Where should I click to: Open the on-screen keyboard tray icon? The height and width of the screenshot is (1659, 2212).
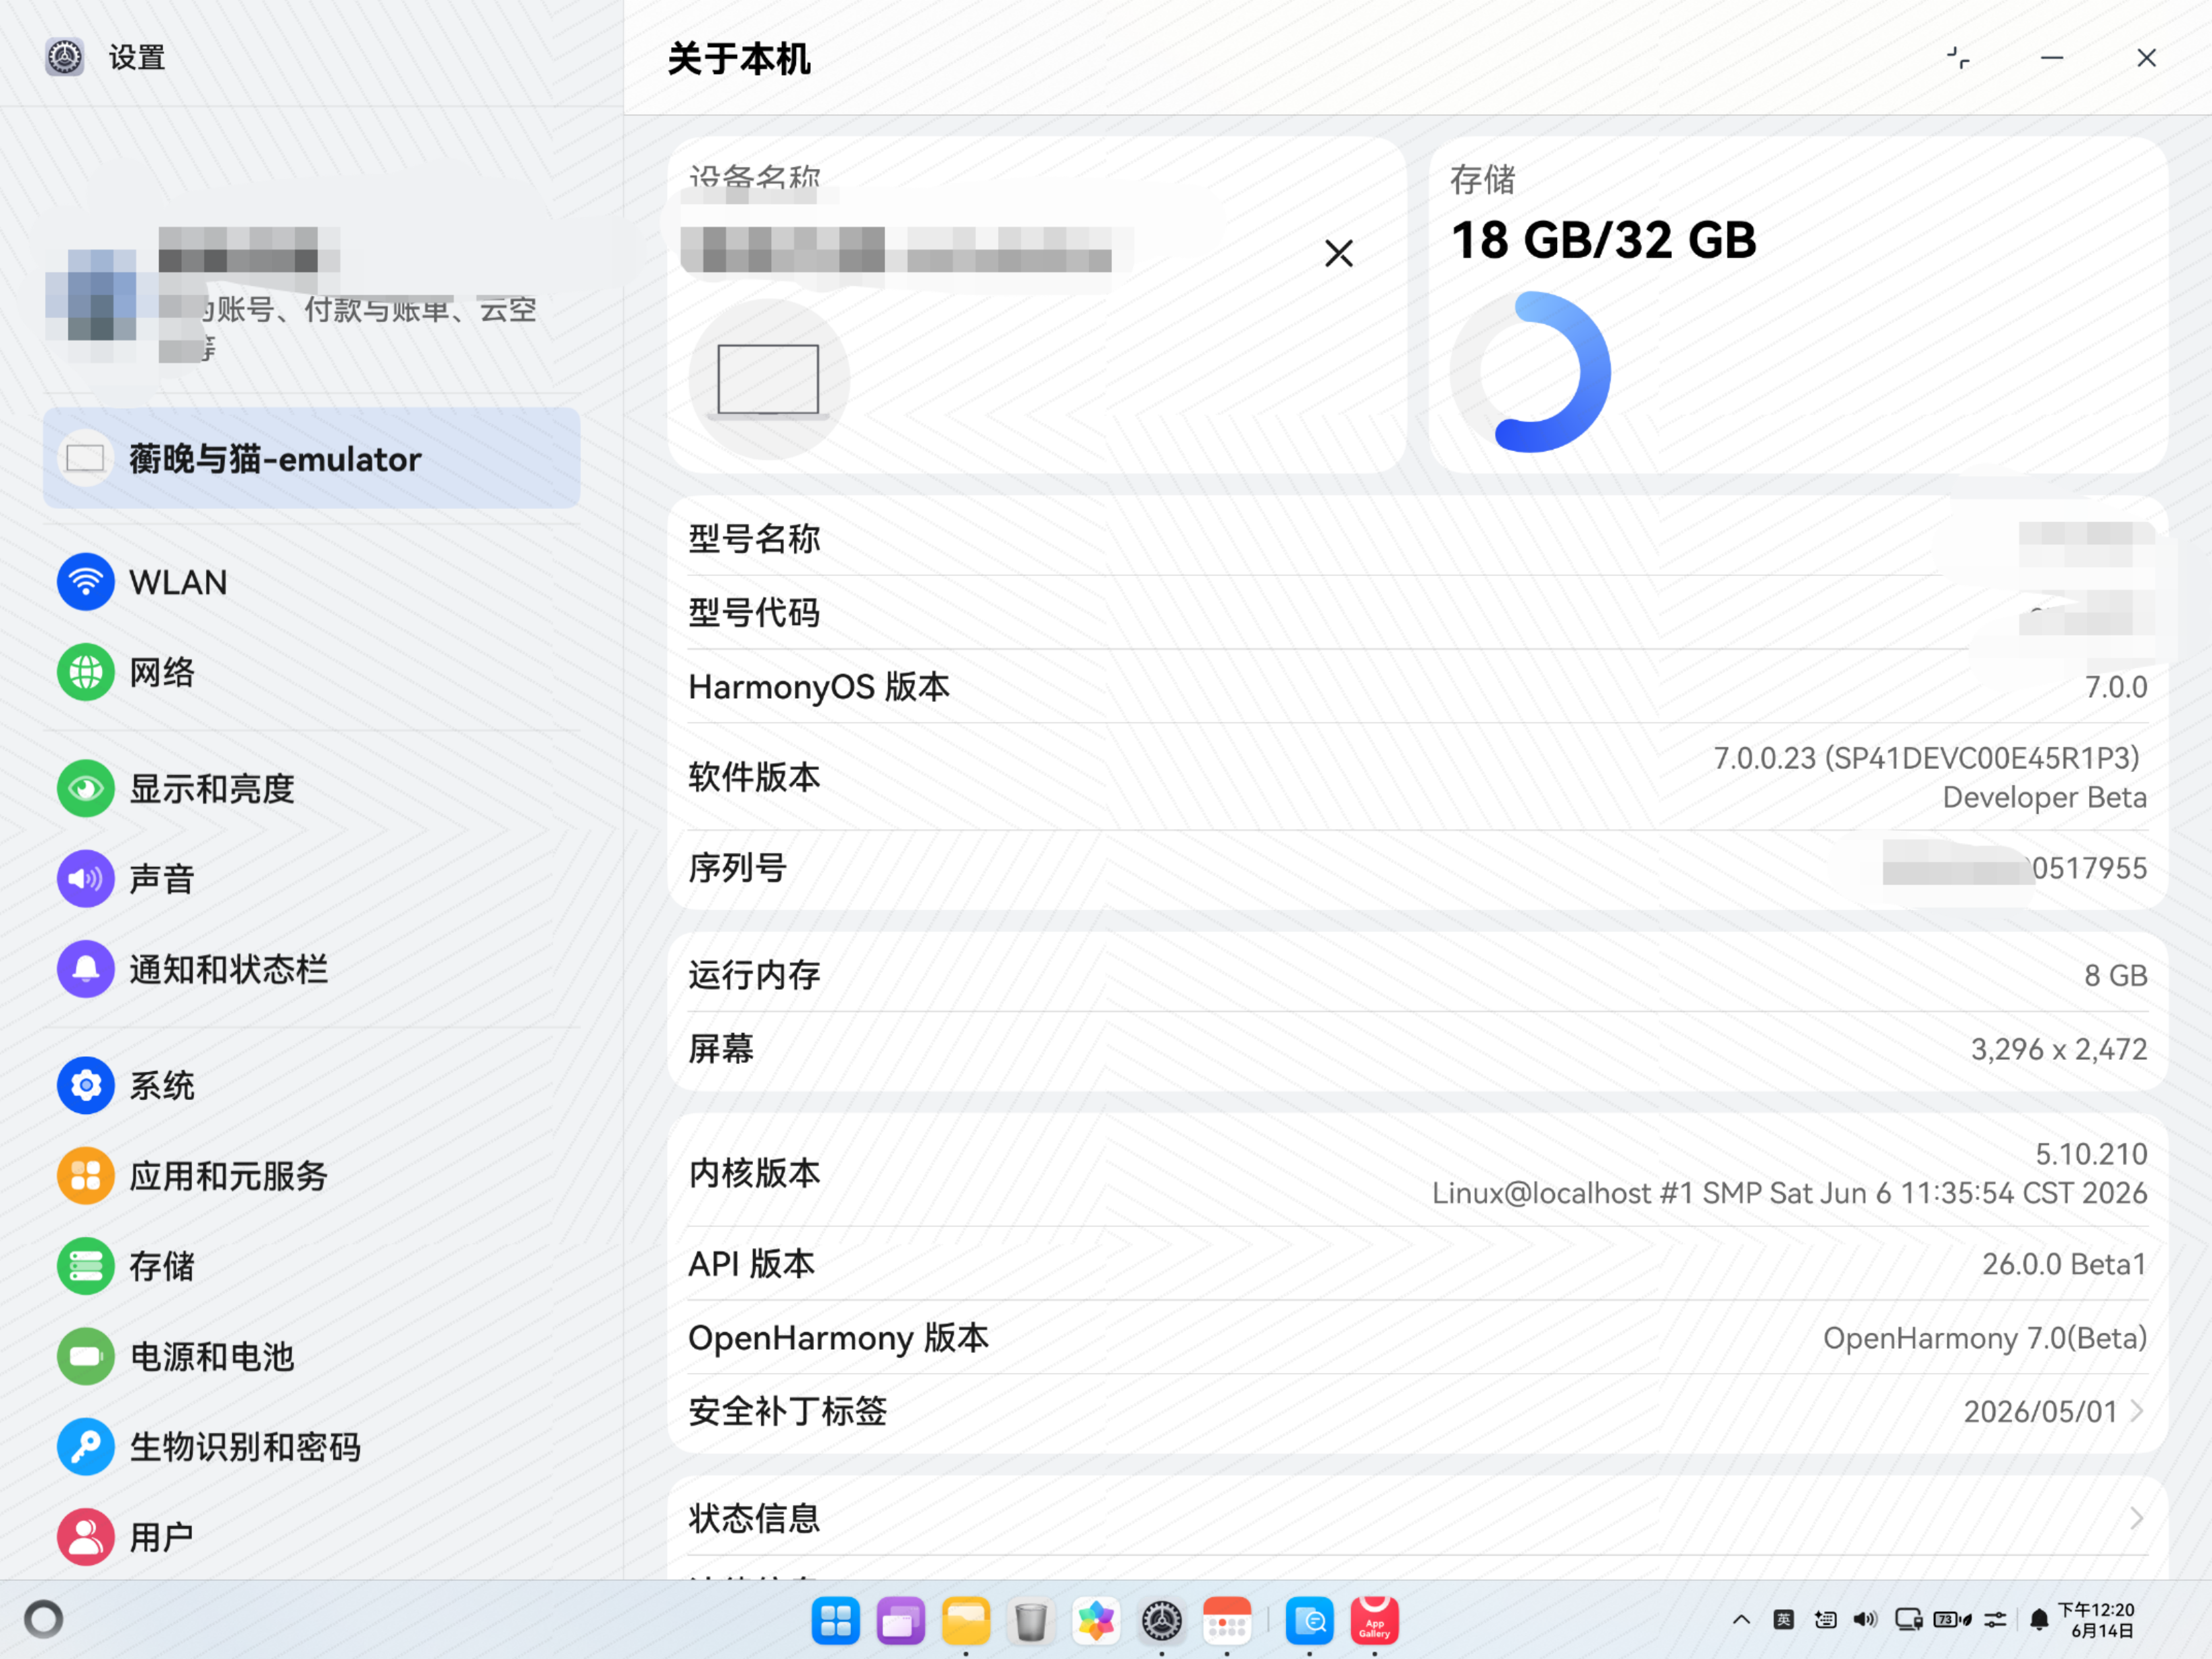pyautogui.click(x=1825, y=1619)
